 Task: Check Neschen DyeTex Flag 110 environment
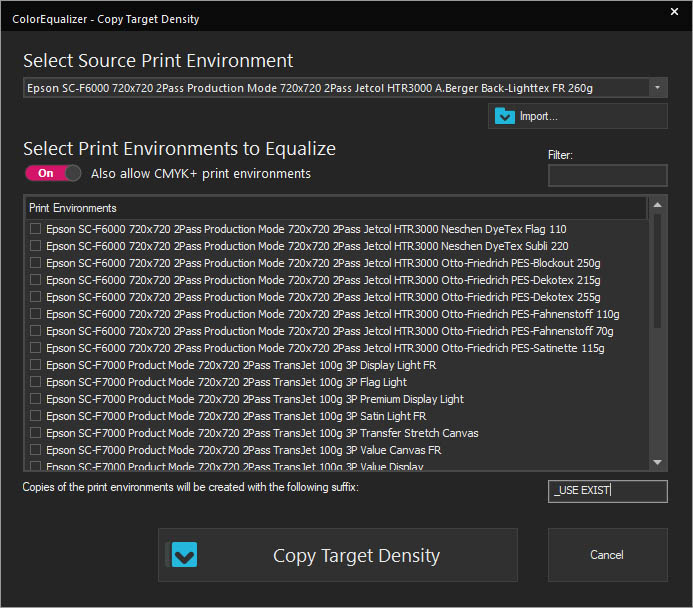click(x=35, y=228)
